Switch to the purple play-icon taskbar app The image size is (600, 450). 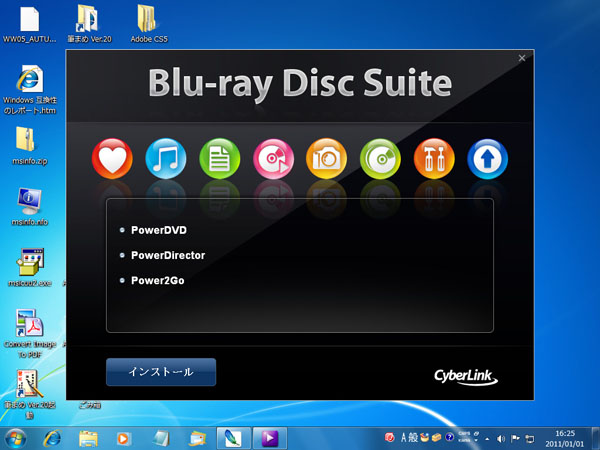click(270, 439)
